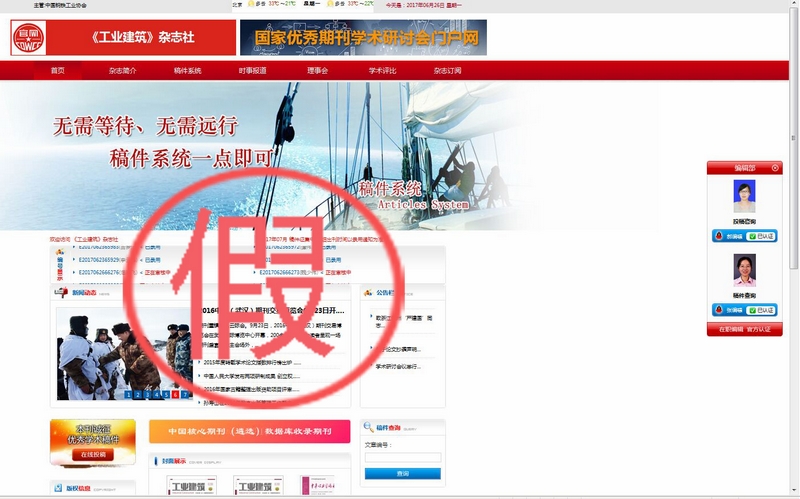800x499 pixels.
Task: Click the 公告栏 section icon
Action: pos(367,293)
